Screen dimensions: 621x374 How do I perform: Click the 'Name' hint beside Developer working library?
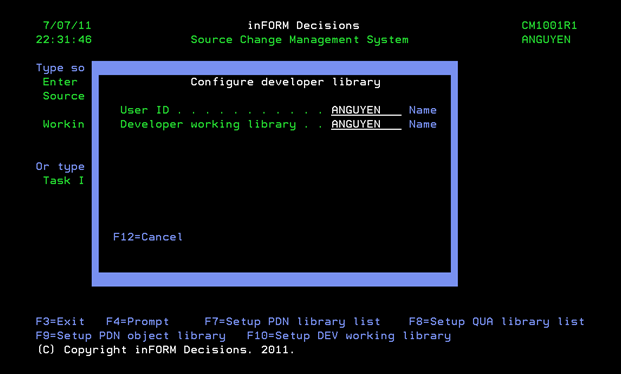click(423, 124)
